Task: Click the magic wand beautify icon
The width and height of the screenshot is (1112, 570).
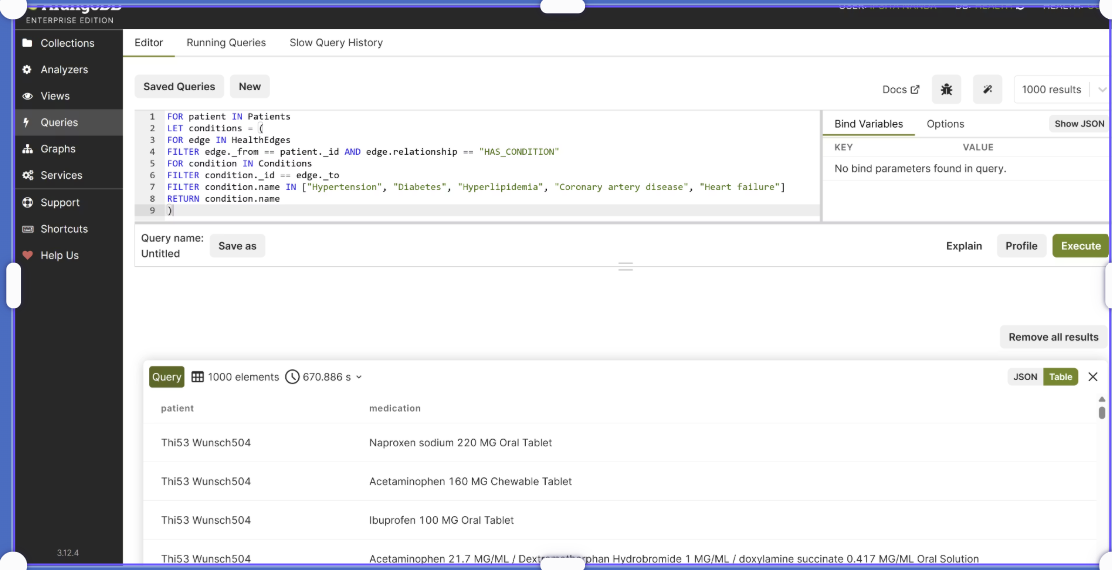Action: click(x=987, y=89)
